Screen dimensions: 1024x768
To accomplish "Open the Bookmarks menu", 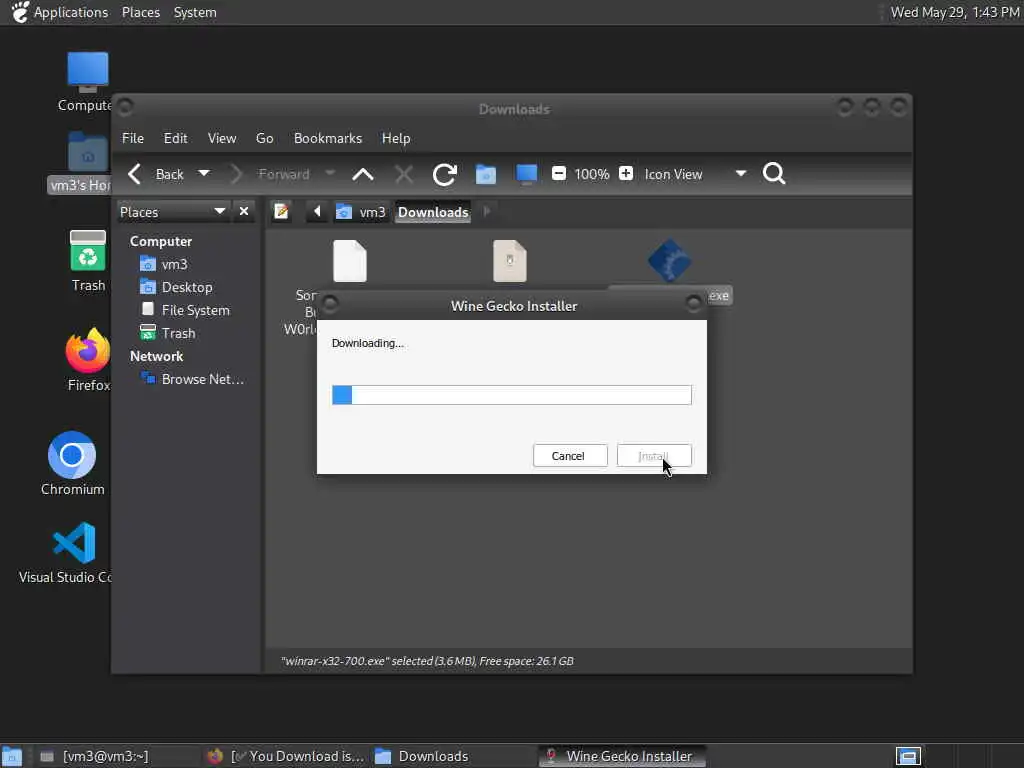I will point(328,138).
